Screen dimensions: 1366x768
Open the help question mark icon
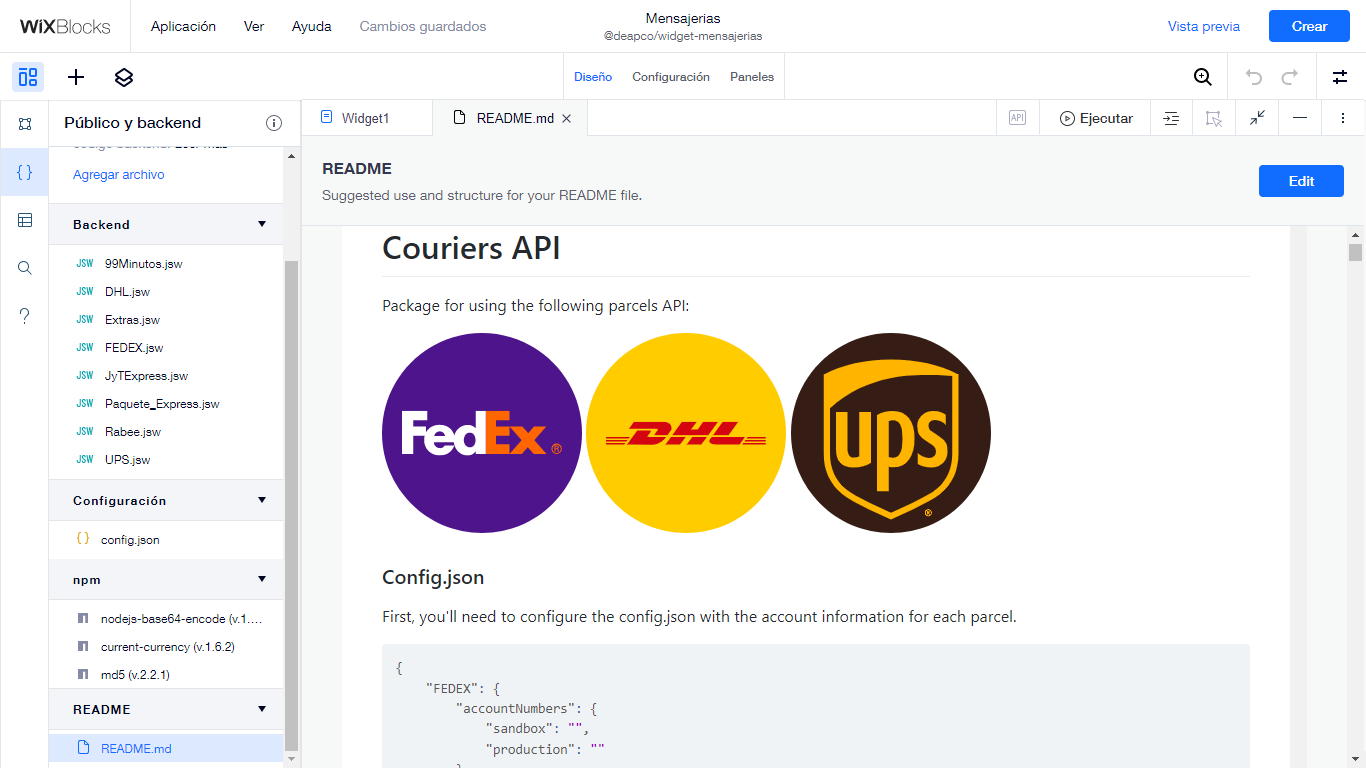coord(25,316)
